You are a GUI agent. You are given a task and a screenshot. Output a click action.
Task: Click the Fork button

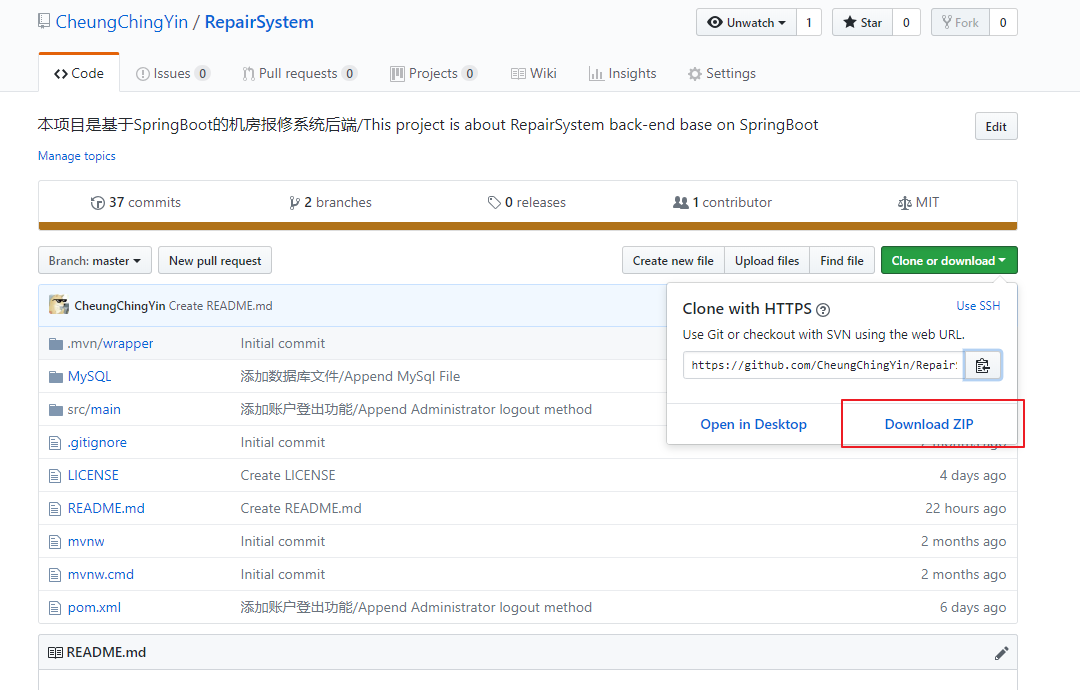(x=960, y=23)
